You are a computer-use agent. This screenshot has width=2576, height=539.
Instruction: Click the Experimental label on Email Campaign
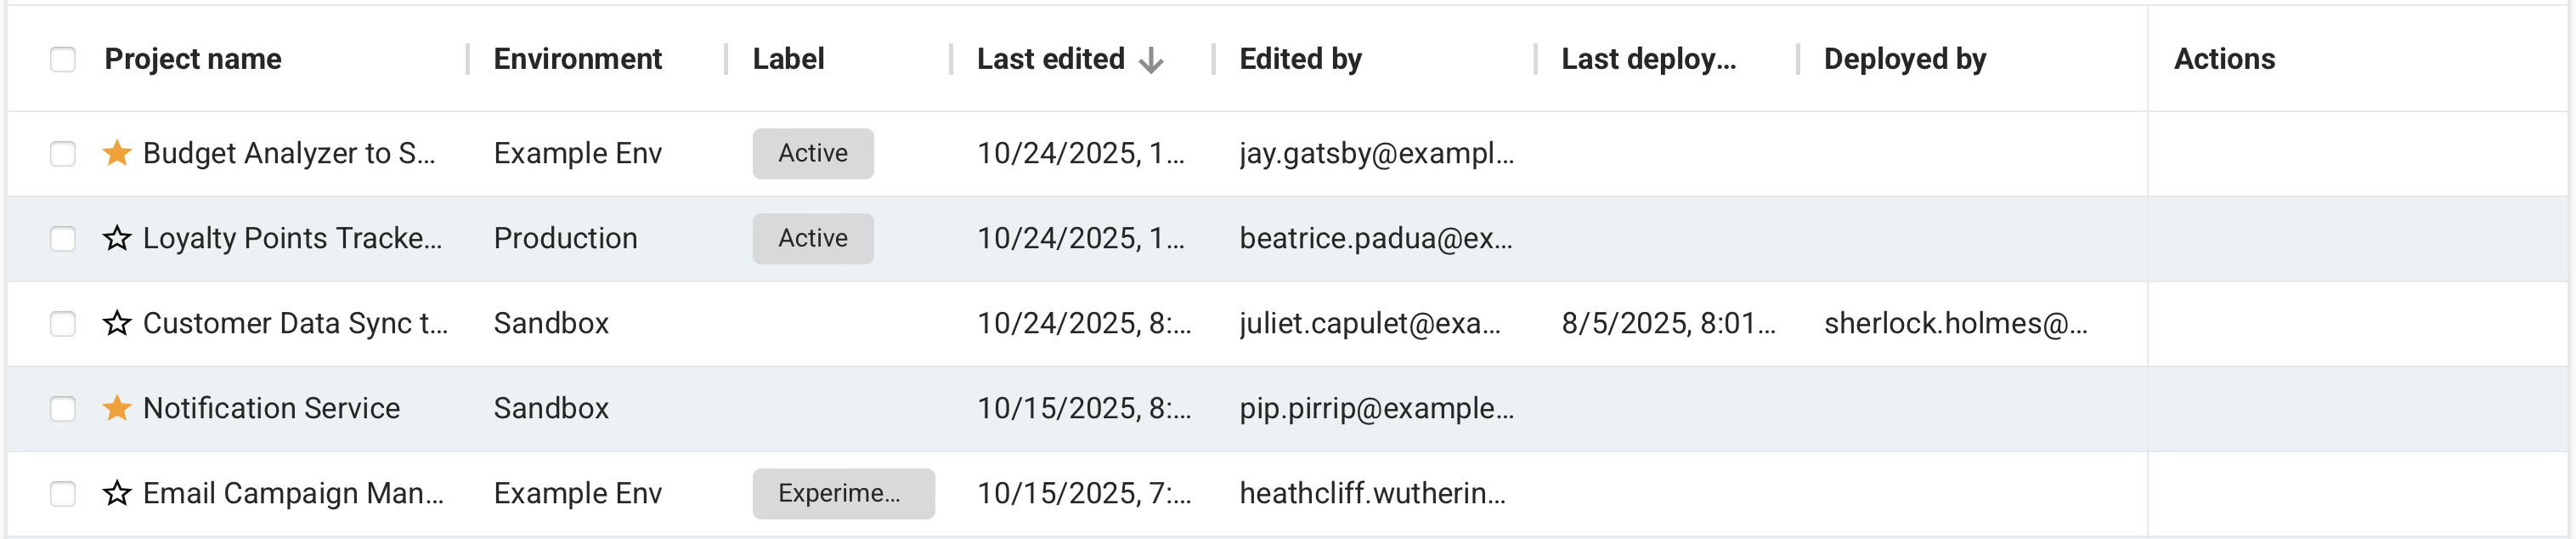[842, 493]
